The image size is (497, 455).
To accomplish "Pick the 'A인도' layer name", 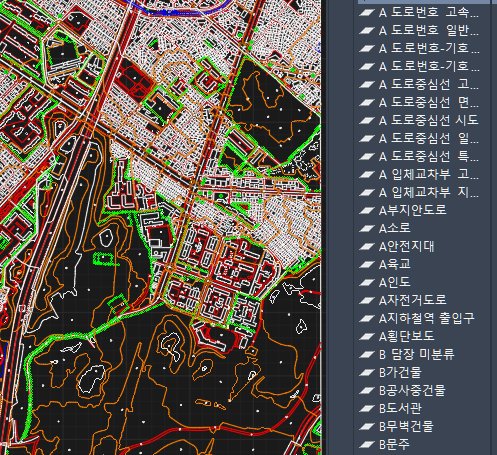I will 394,283.
